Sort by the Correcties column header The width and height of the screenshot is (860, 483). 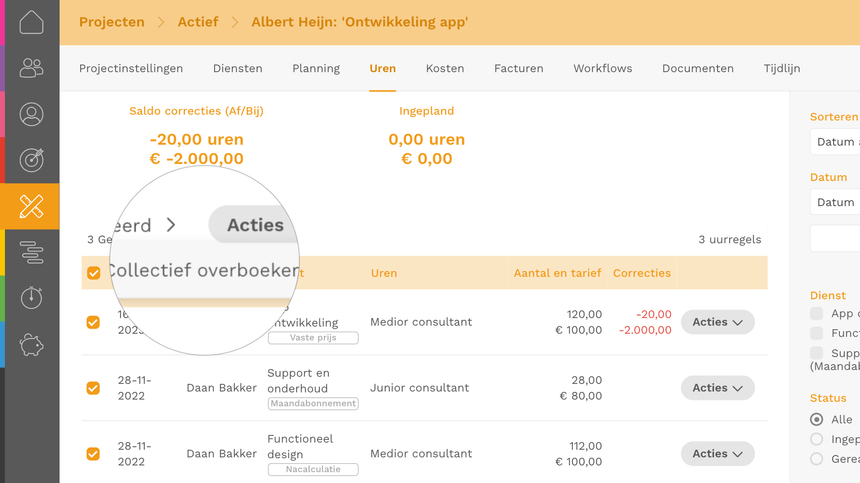642,273
